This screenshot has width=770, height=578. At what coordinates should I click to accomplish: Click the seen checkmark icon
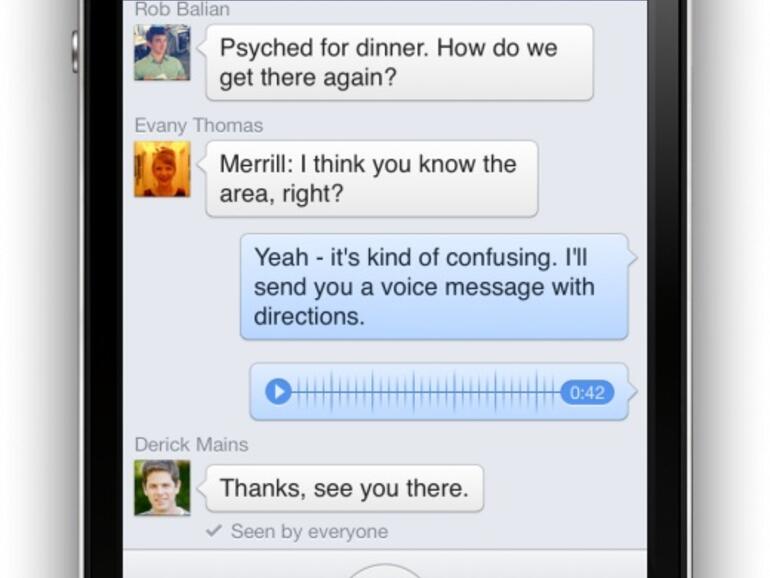click(x=214, y=531)
